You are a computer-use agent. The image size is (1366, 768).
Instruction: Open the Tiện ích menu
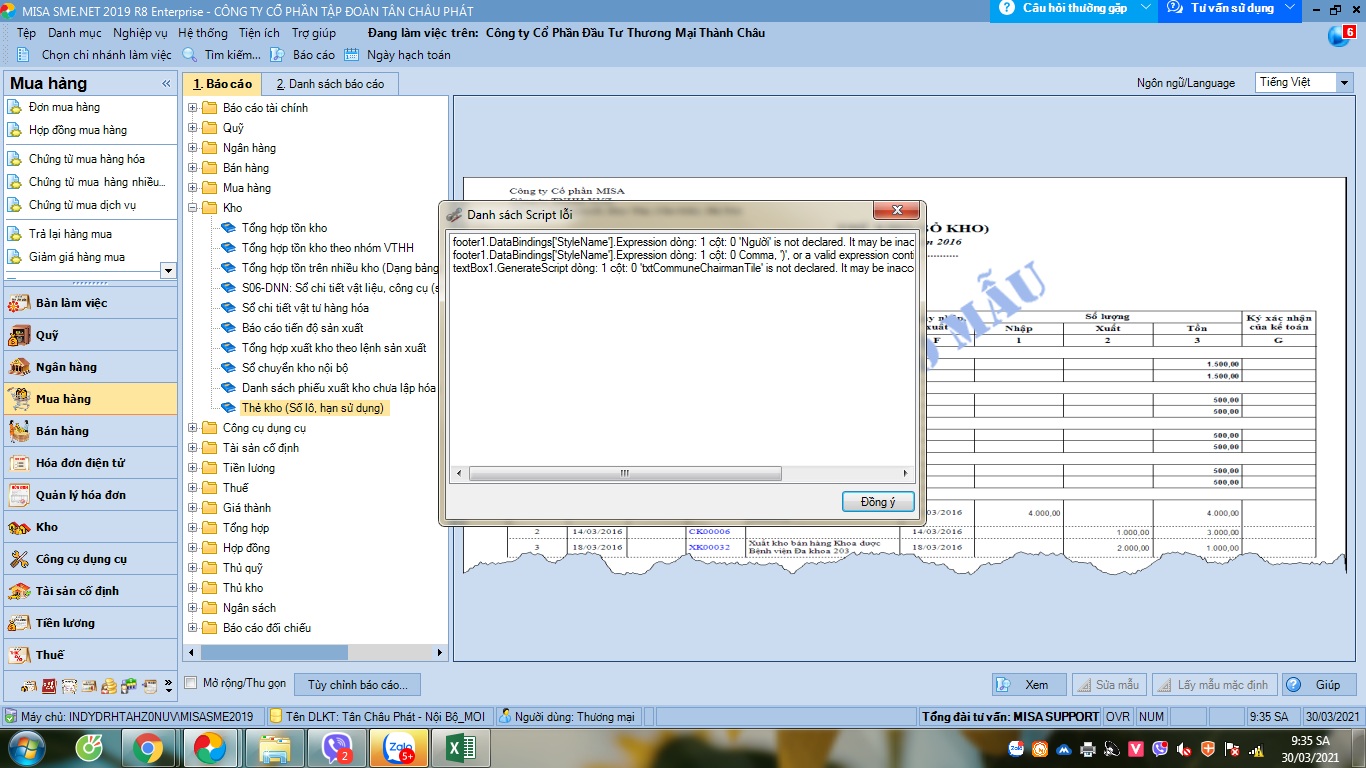(x=259, y=33)
